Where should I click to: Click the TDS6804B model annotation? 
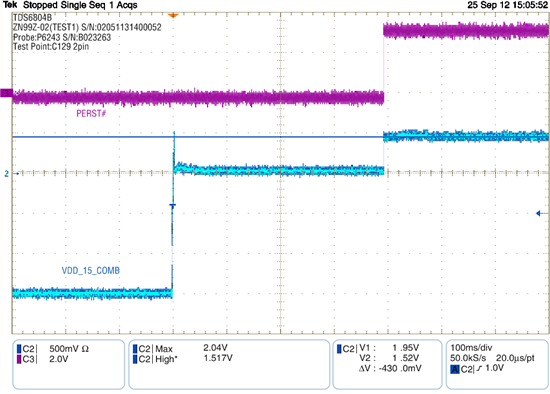click(32, 18)
